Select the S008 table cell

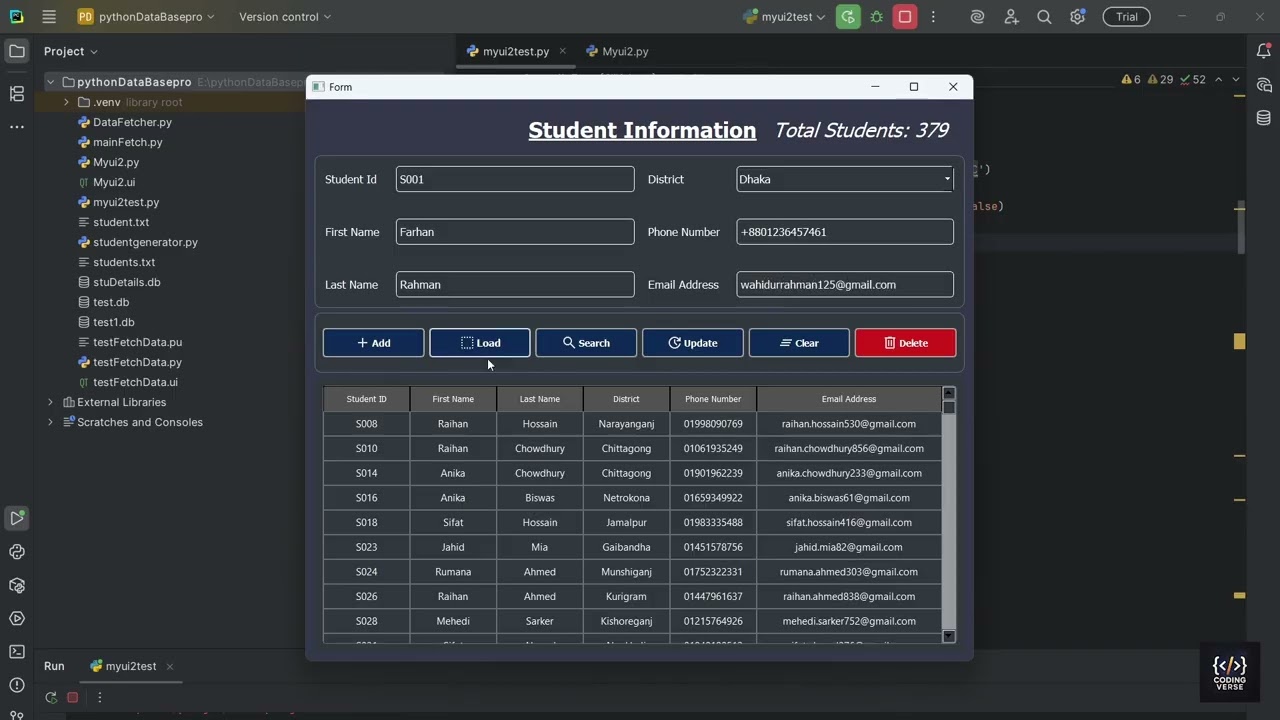click(366, 424)
